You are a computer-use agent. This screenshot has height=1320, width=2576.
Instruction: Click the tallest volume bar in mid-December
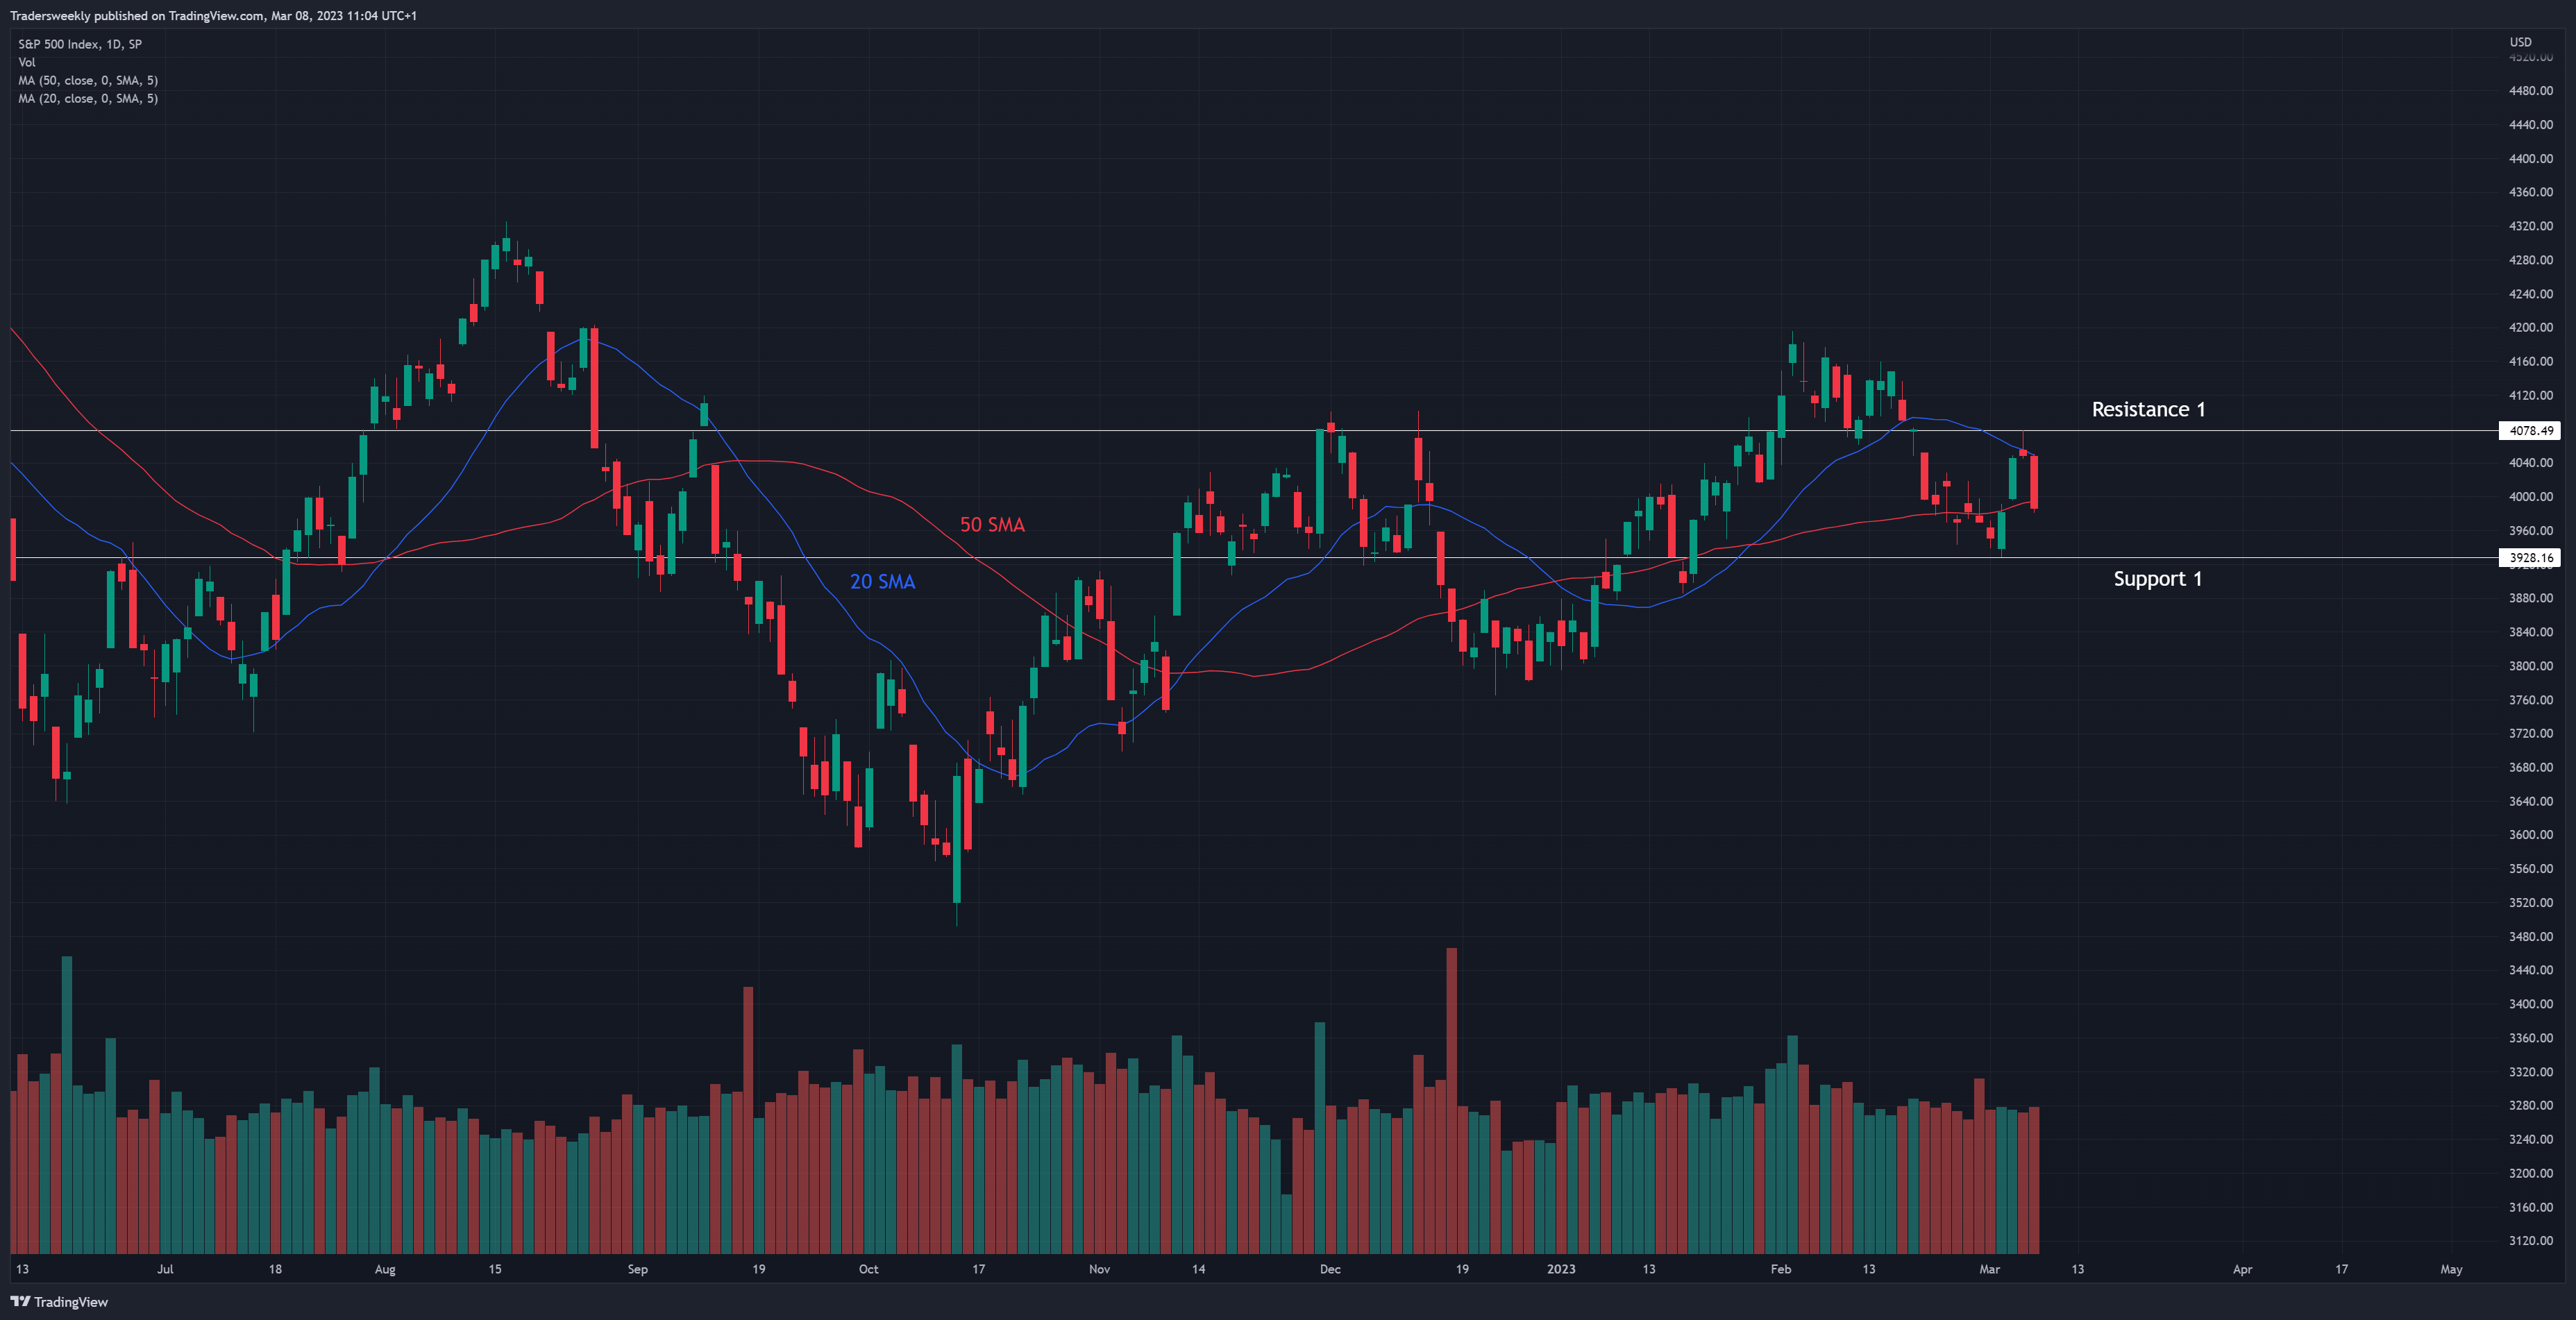1451,1100
